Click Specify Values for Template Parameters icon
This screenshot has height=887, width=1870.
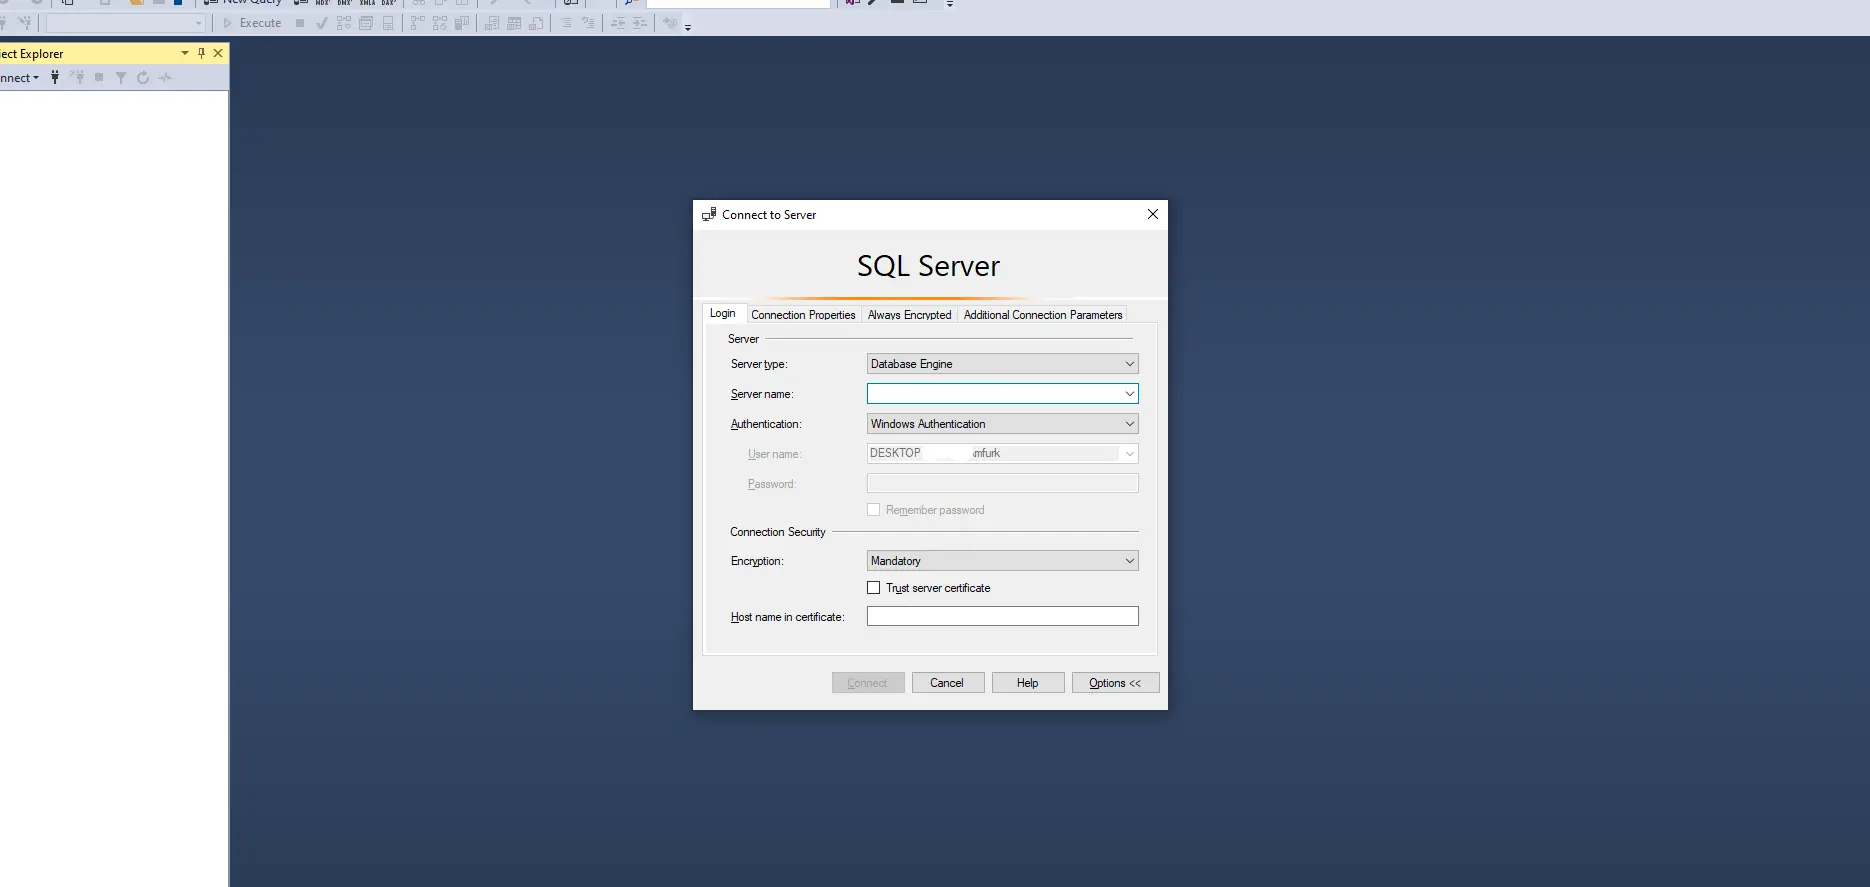[670, 23]
